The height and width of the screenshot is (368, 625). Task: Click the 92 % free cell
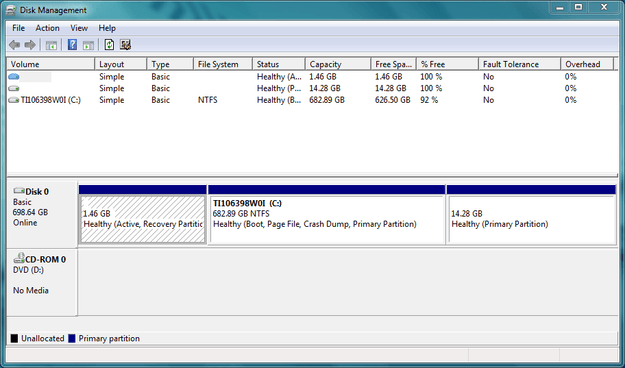coord(429,100)
